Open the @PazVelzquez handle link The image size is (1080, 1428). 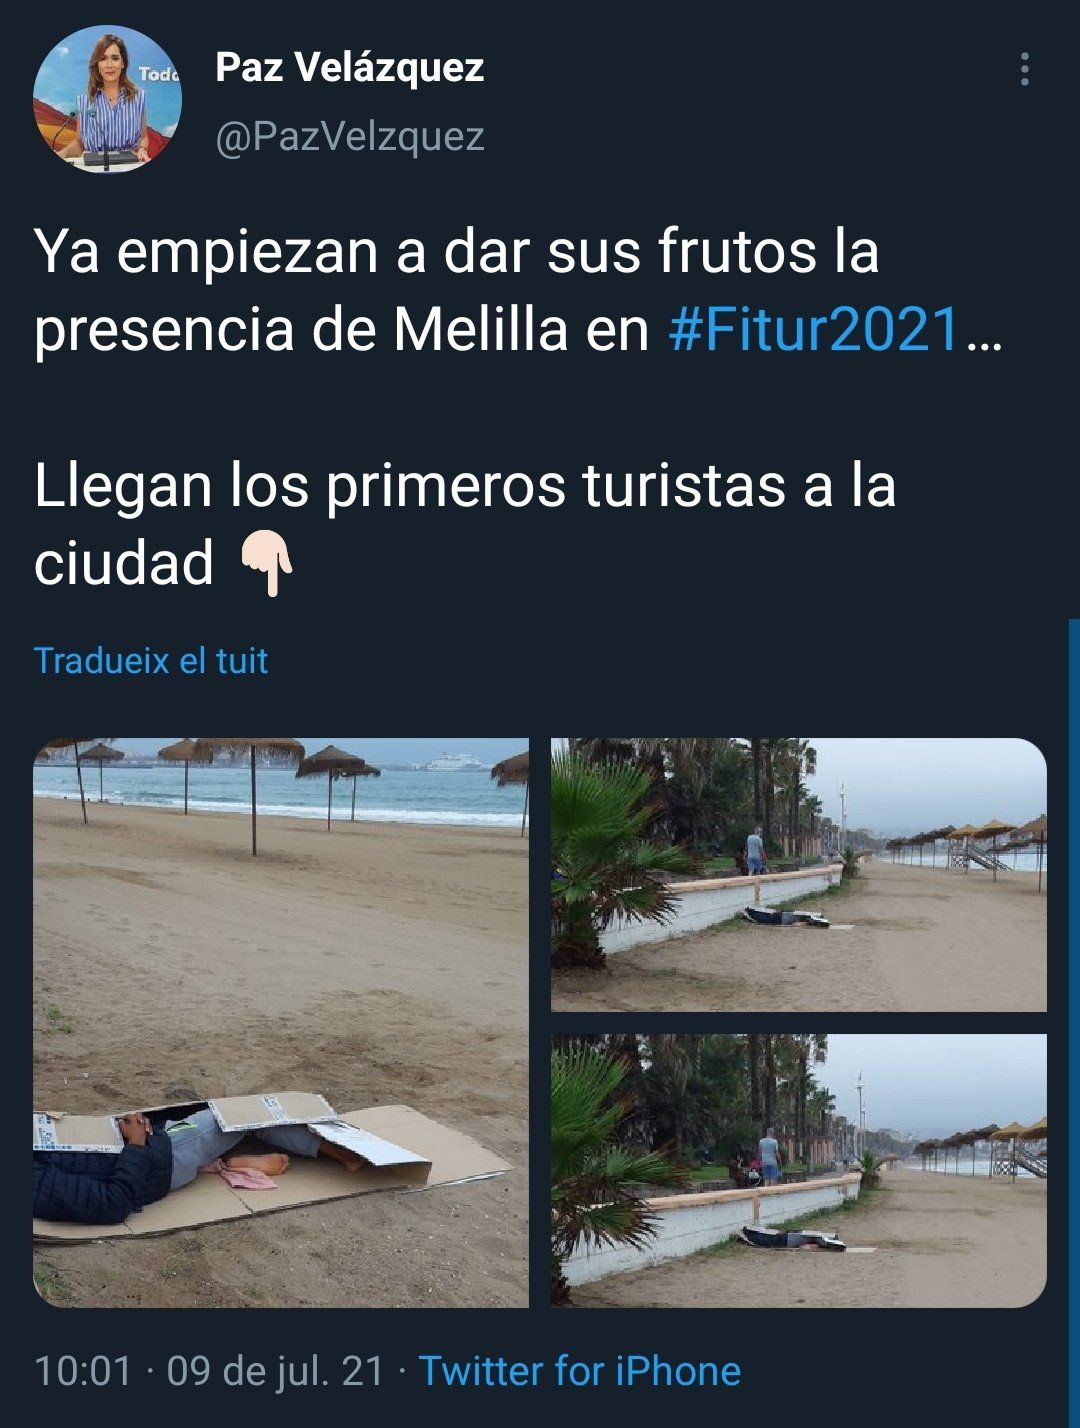click(x=350, y=136)
